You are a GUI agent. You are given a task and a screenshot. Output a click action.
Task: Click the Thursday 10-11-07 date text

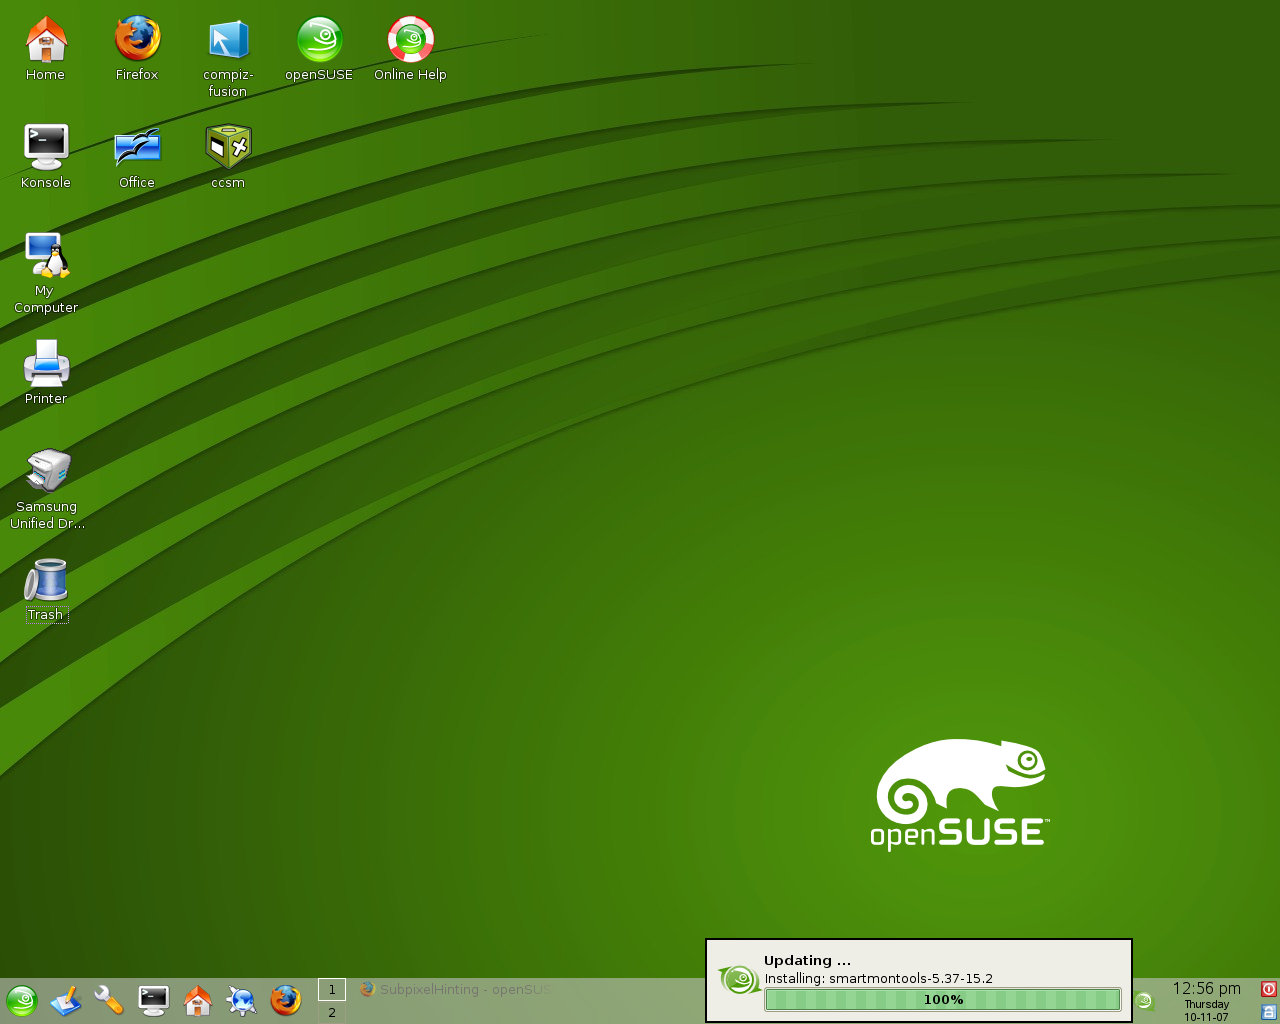(x=1207, y=1011)
